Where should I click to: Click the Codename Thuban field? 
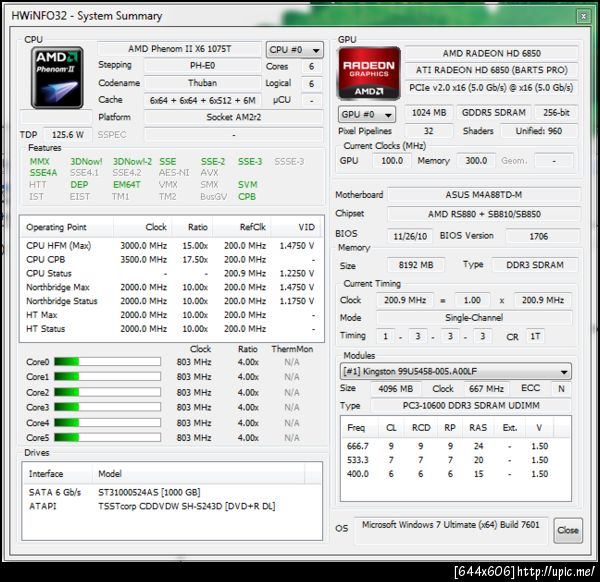202,83
